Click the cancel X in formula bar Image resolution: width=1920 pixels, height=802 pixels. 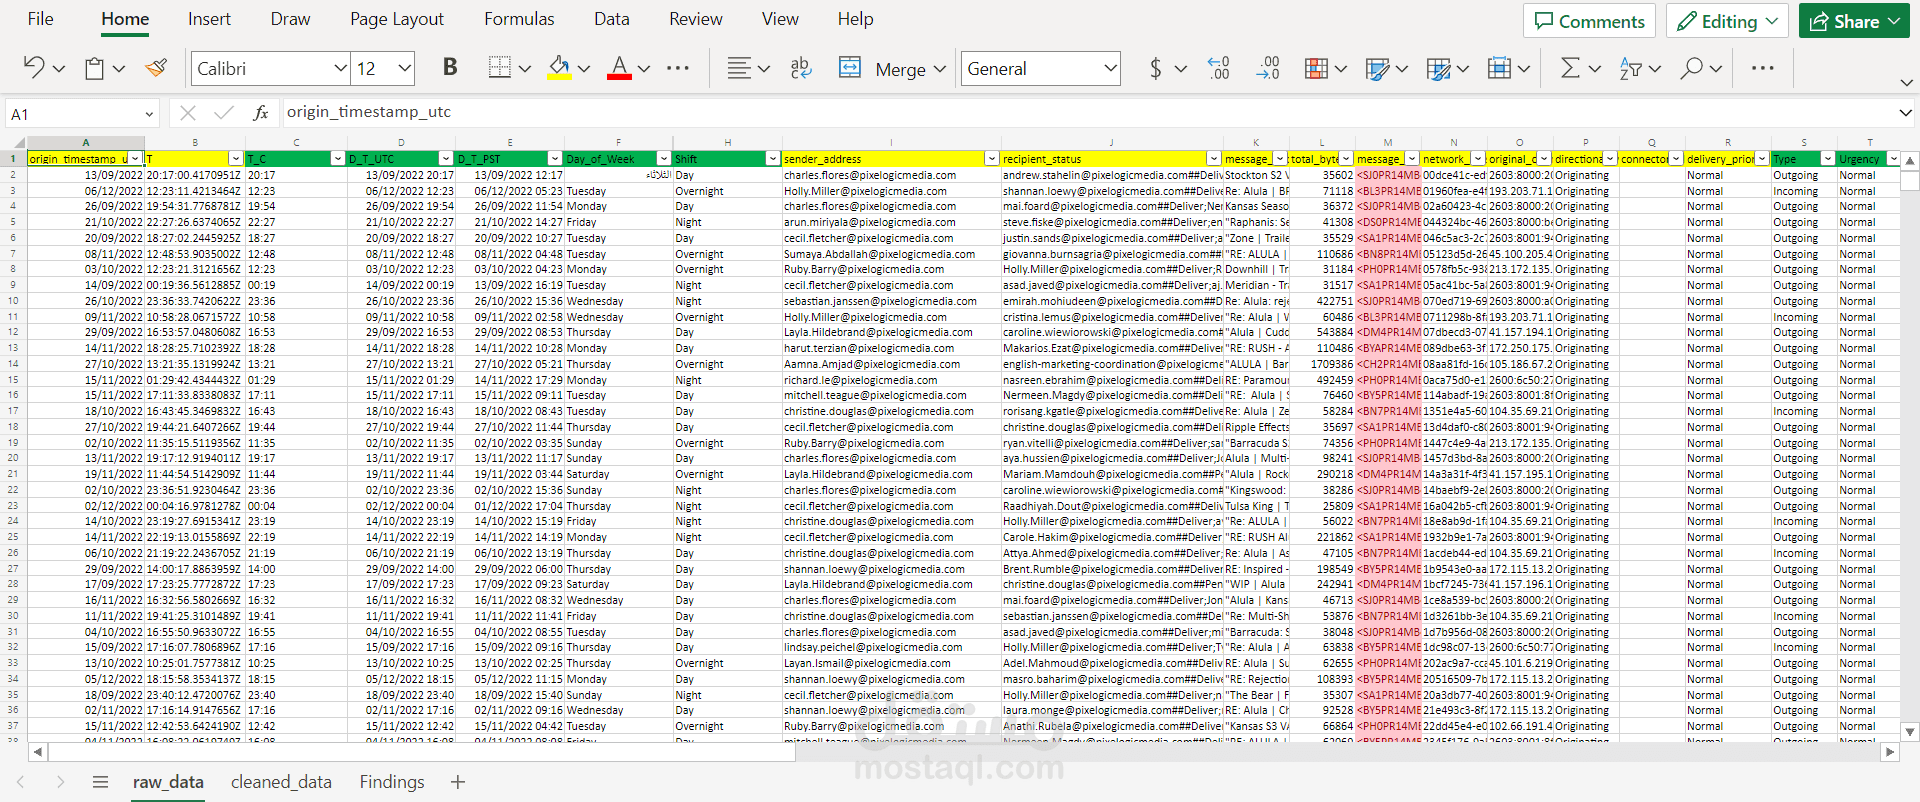188,113
